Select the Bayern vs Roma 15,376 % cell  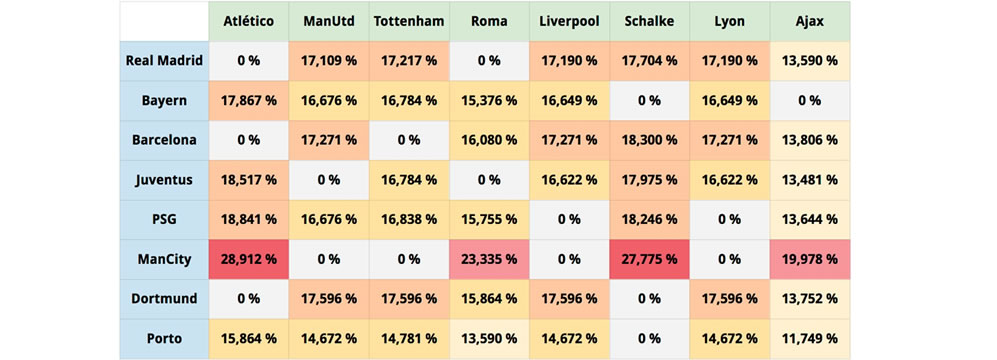click(x=489, y=100)
